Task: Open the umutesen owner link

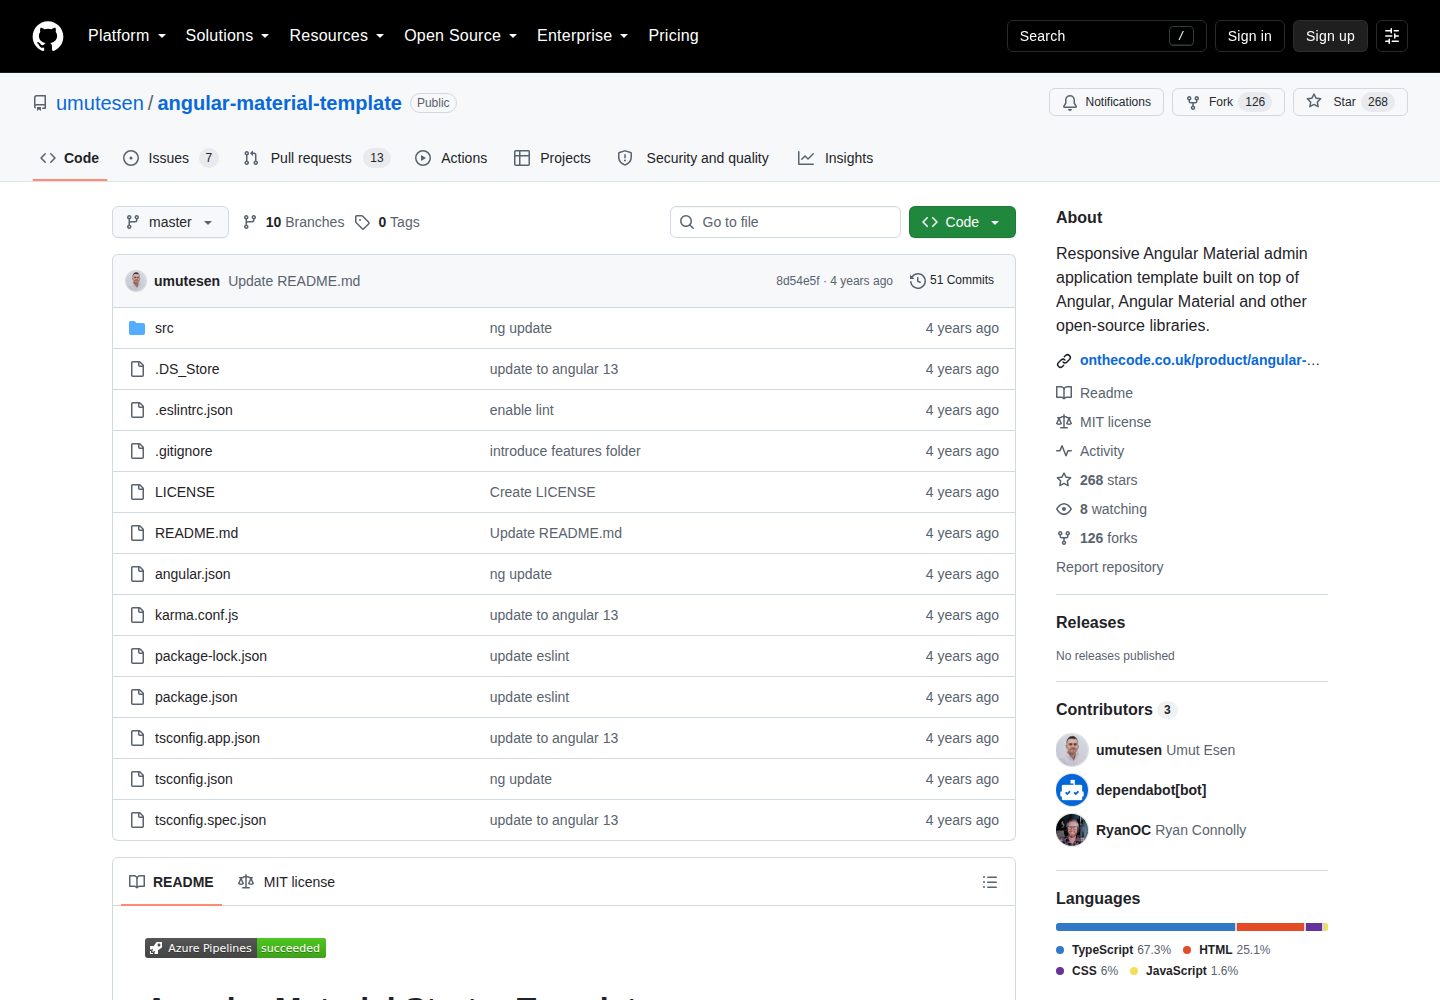Action: point(100,103)
